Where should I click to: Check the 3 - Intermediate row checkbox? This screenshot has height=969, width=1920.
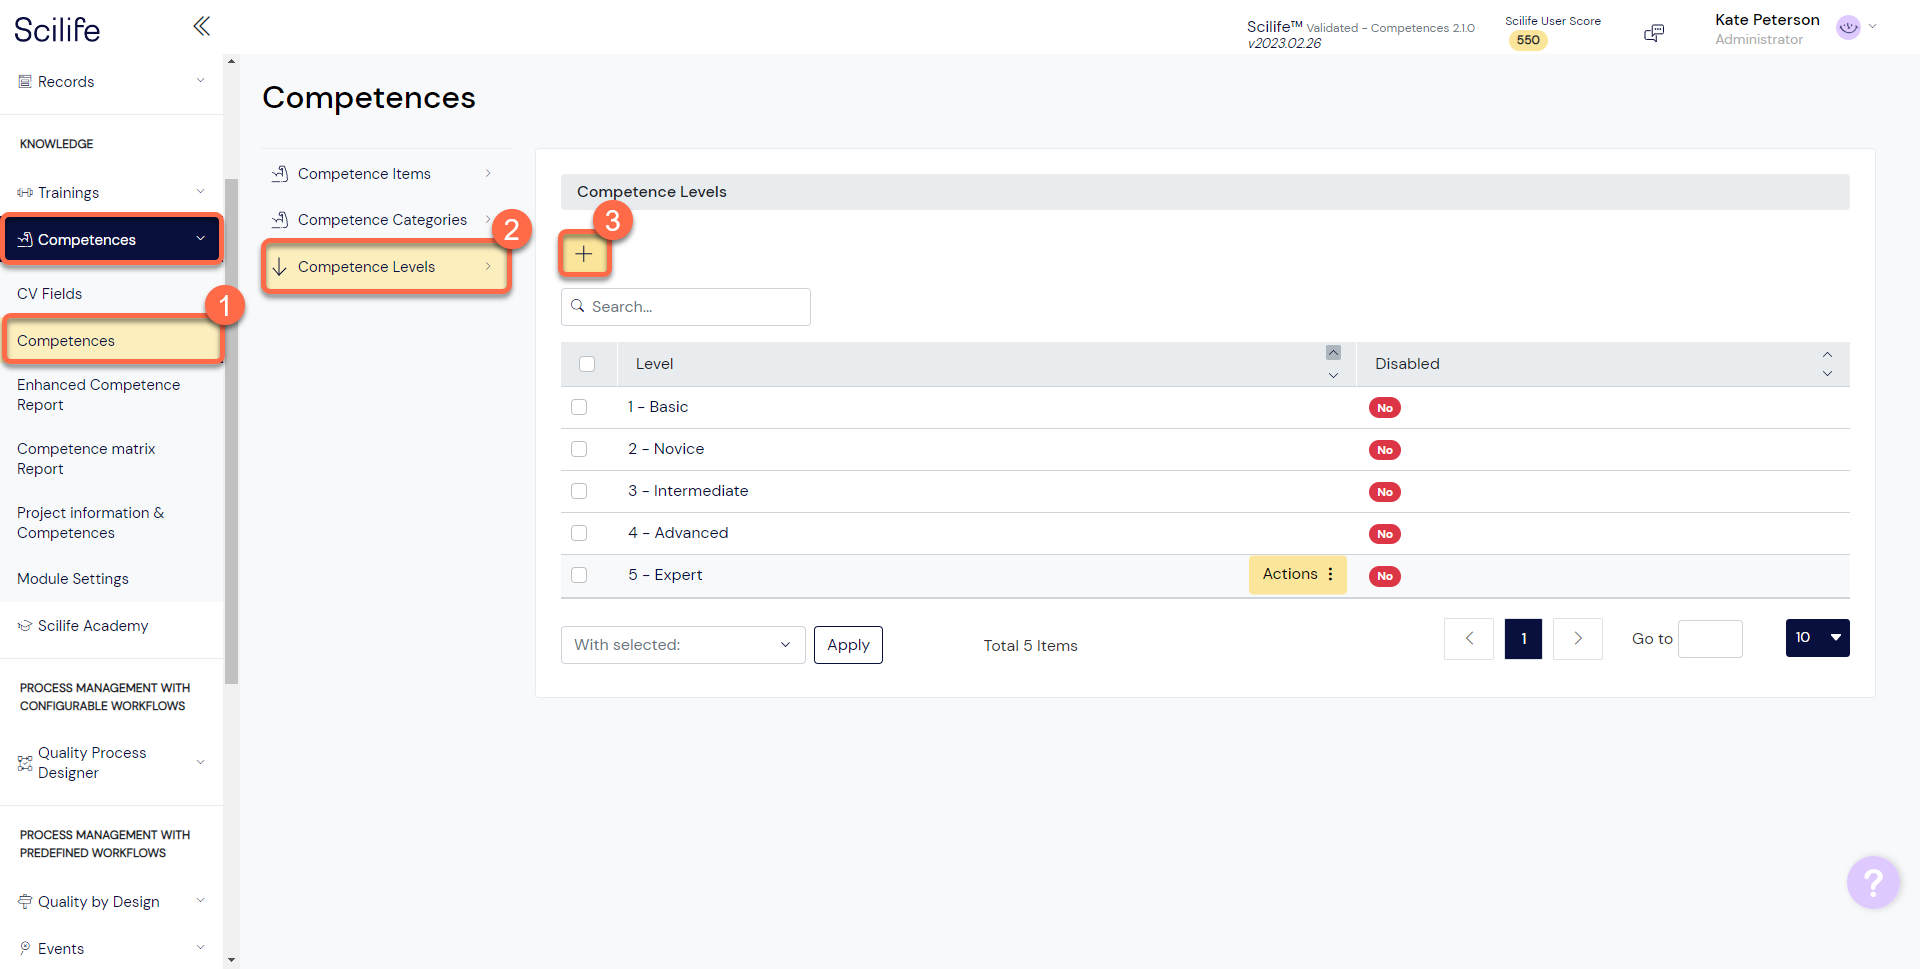point(579,491)
